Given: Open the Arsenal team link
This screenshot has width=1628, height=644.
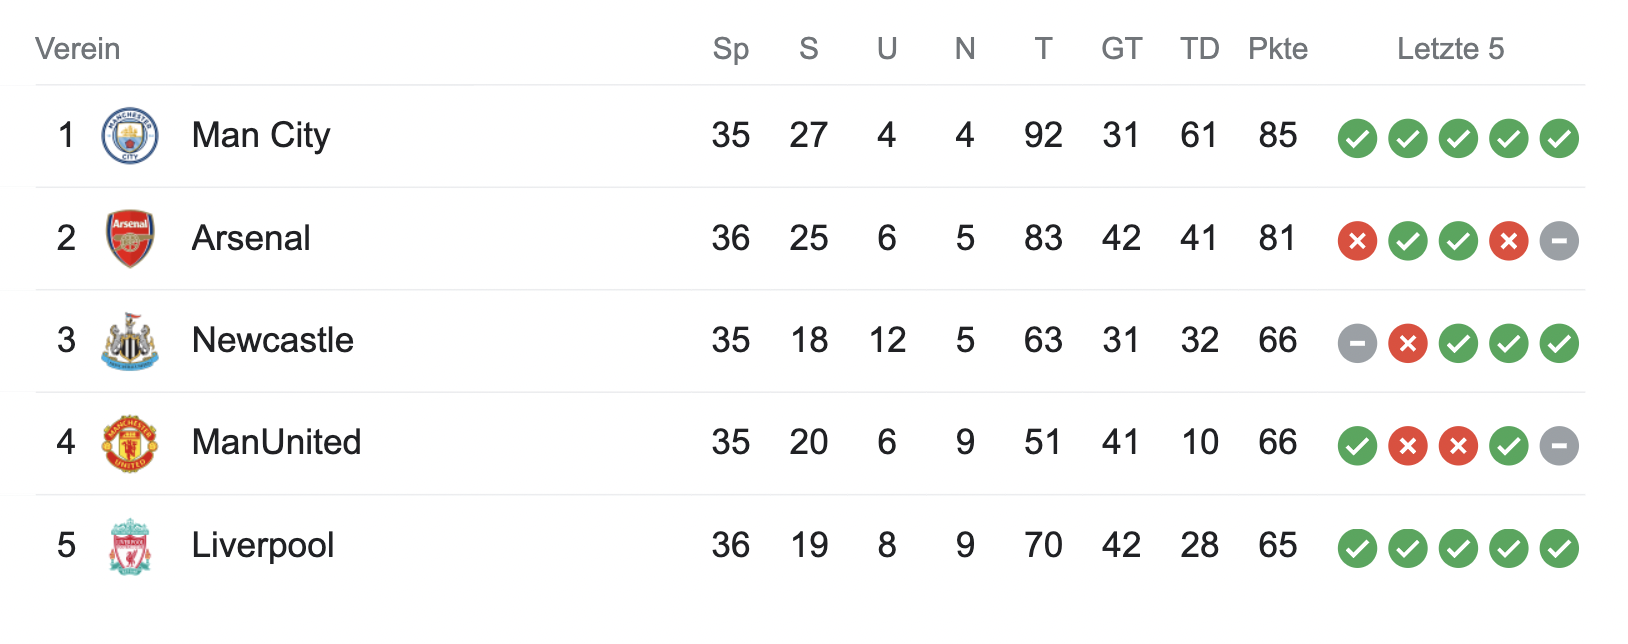Looking at the screenshot, I should coord(251,238).
